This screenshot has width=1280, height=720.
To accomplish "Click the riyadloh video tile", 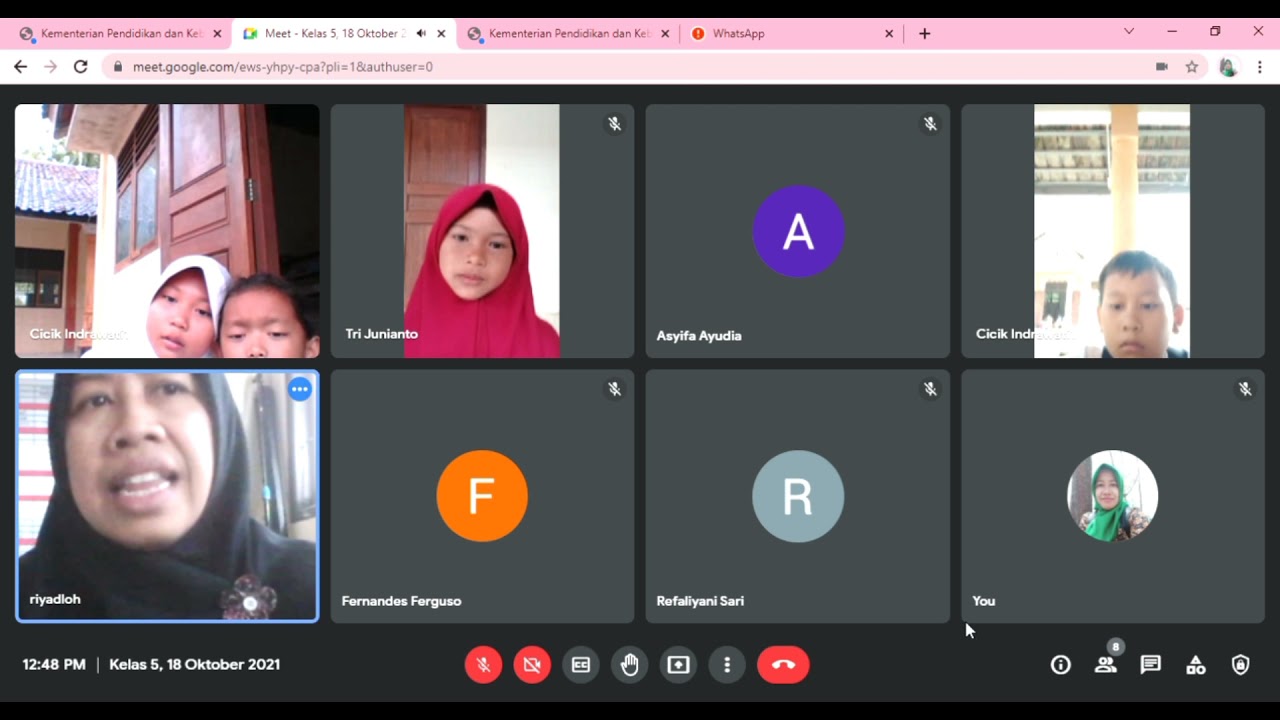I will coord(167,496).
